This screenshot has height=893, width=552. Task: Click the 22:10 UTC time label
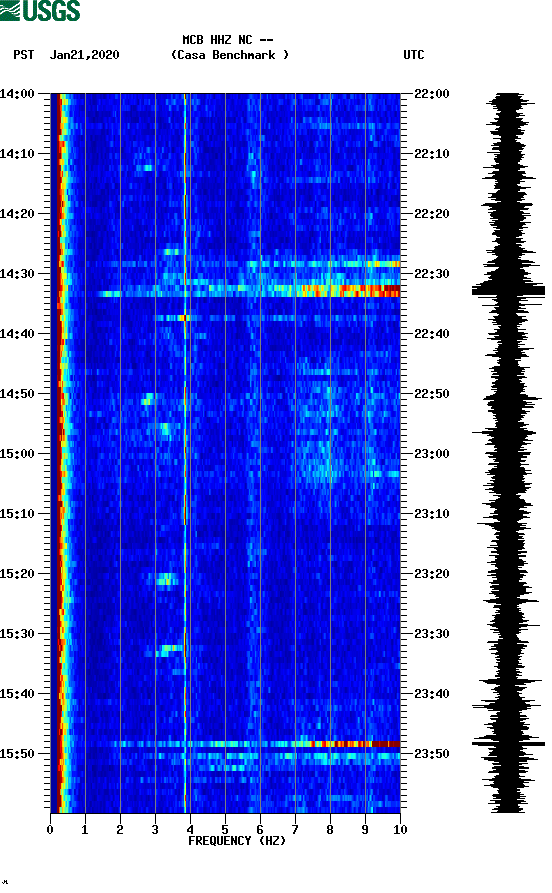(x=431, y=153)
